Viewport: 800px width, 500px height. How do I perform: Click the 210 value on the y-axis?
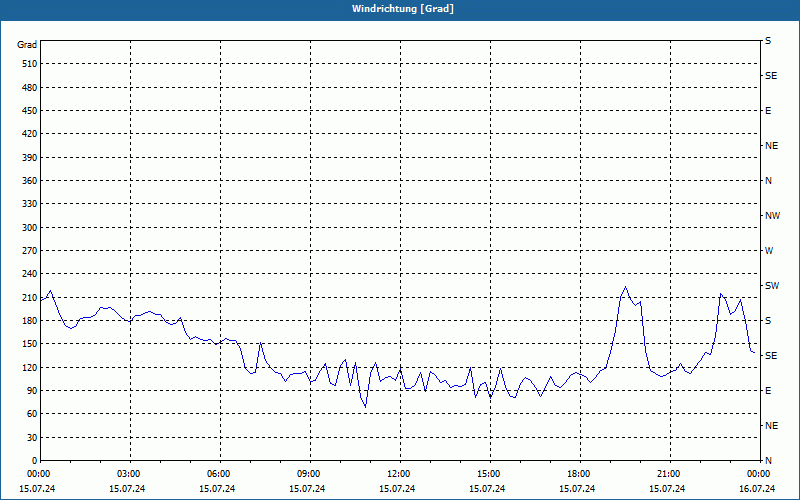tap(30, 297)
